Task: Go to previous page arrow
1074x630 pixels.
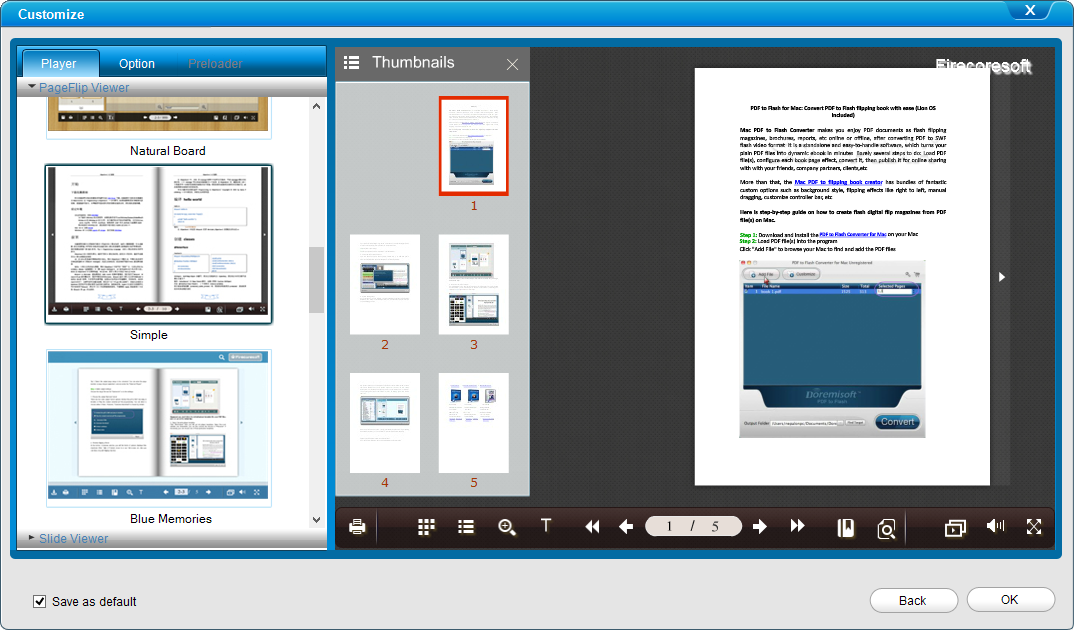Action: [x=626, y=527]
